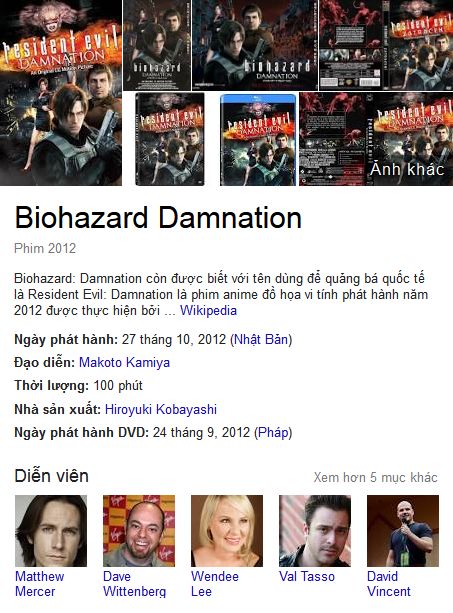
Task: Open producer Hiroyuki Kobayashi's link
Action: point(161,409)
